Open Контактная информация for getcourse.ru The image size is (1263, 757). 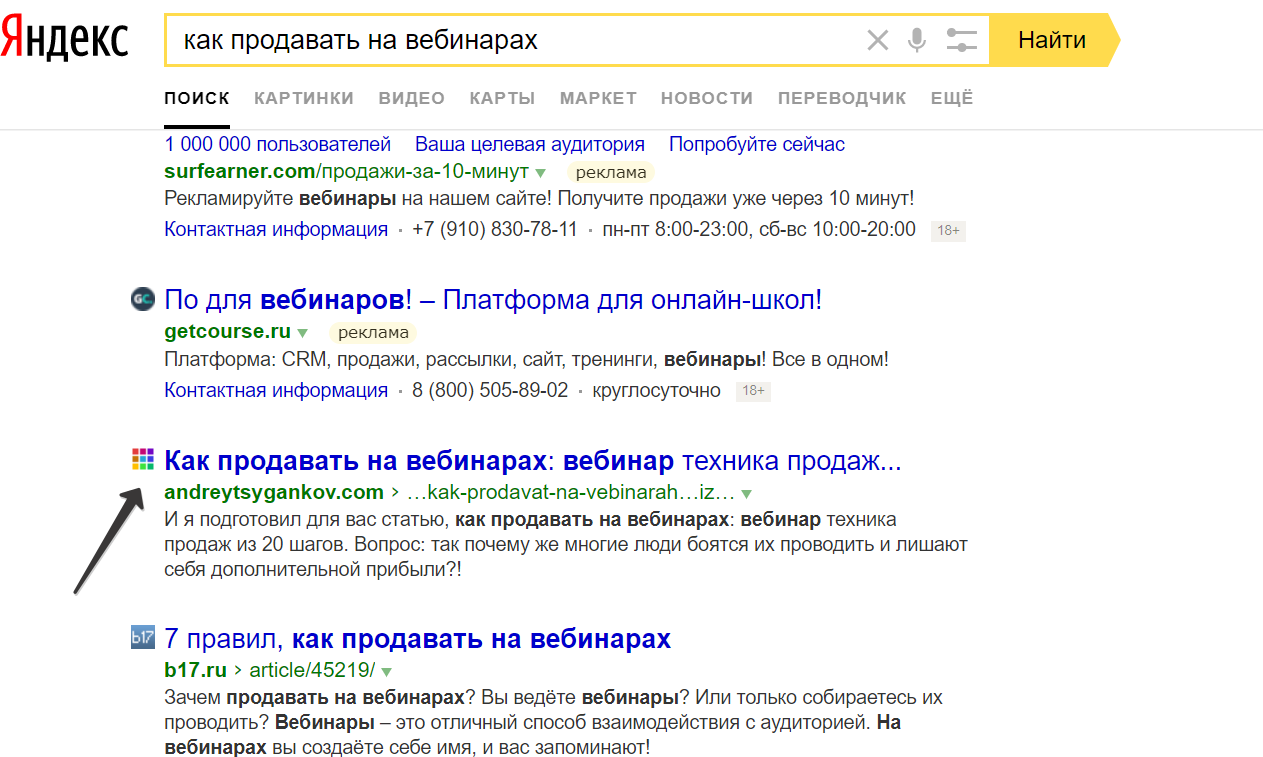tap(276, 390)
